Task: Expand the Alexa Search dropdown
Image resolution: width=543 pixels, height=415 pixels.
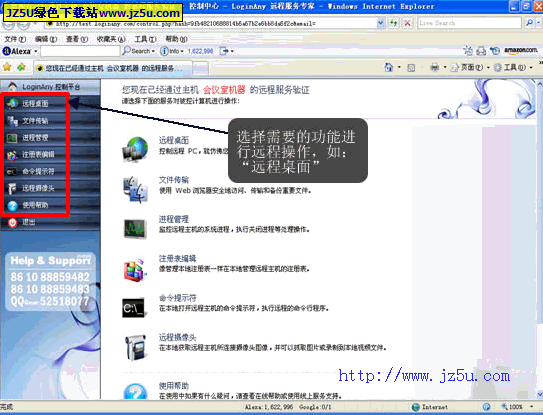Action: click(x=153, y=52)
